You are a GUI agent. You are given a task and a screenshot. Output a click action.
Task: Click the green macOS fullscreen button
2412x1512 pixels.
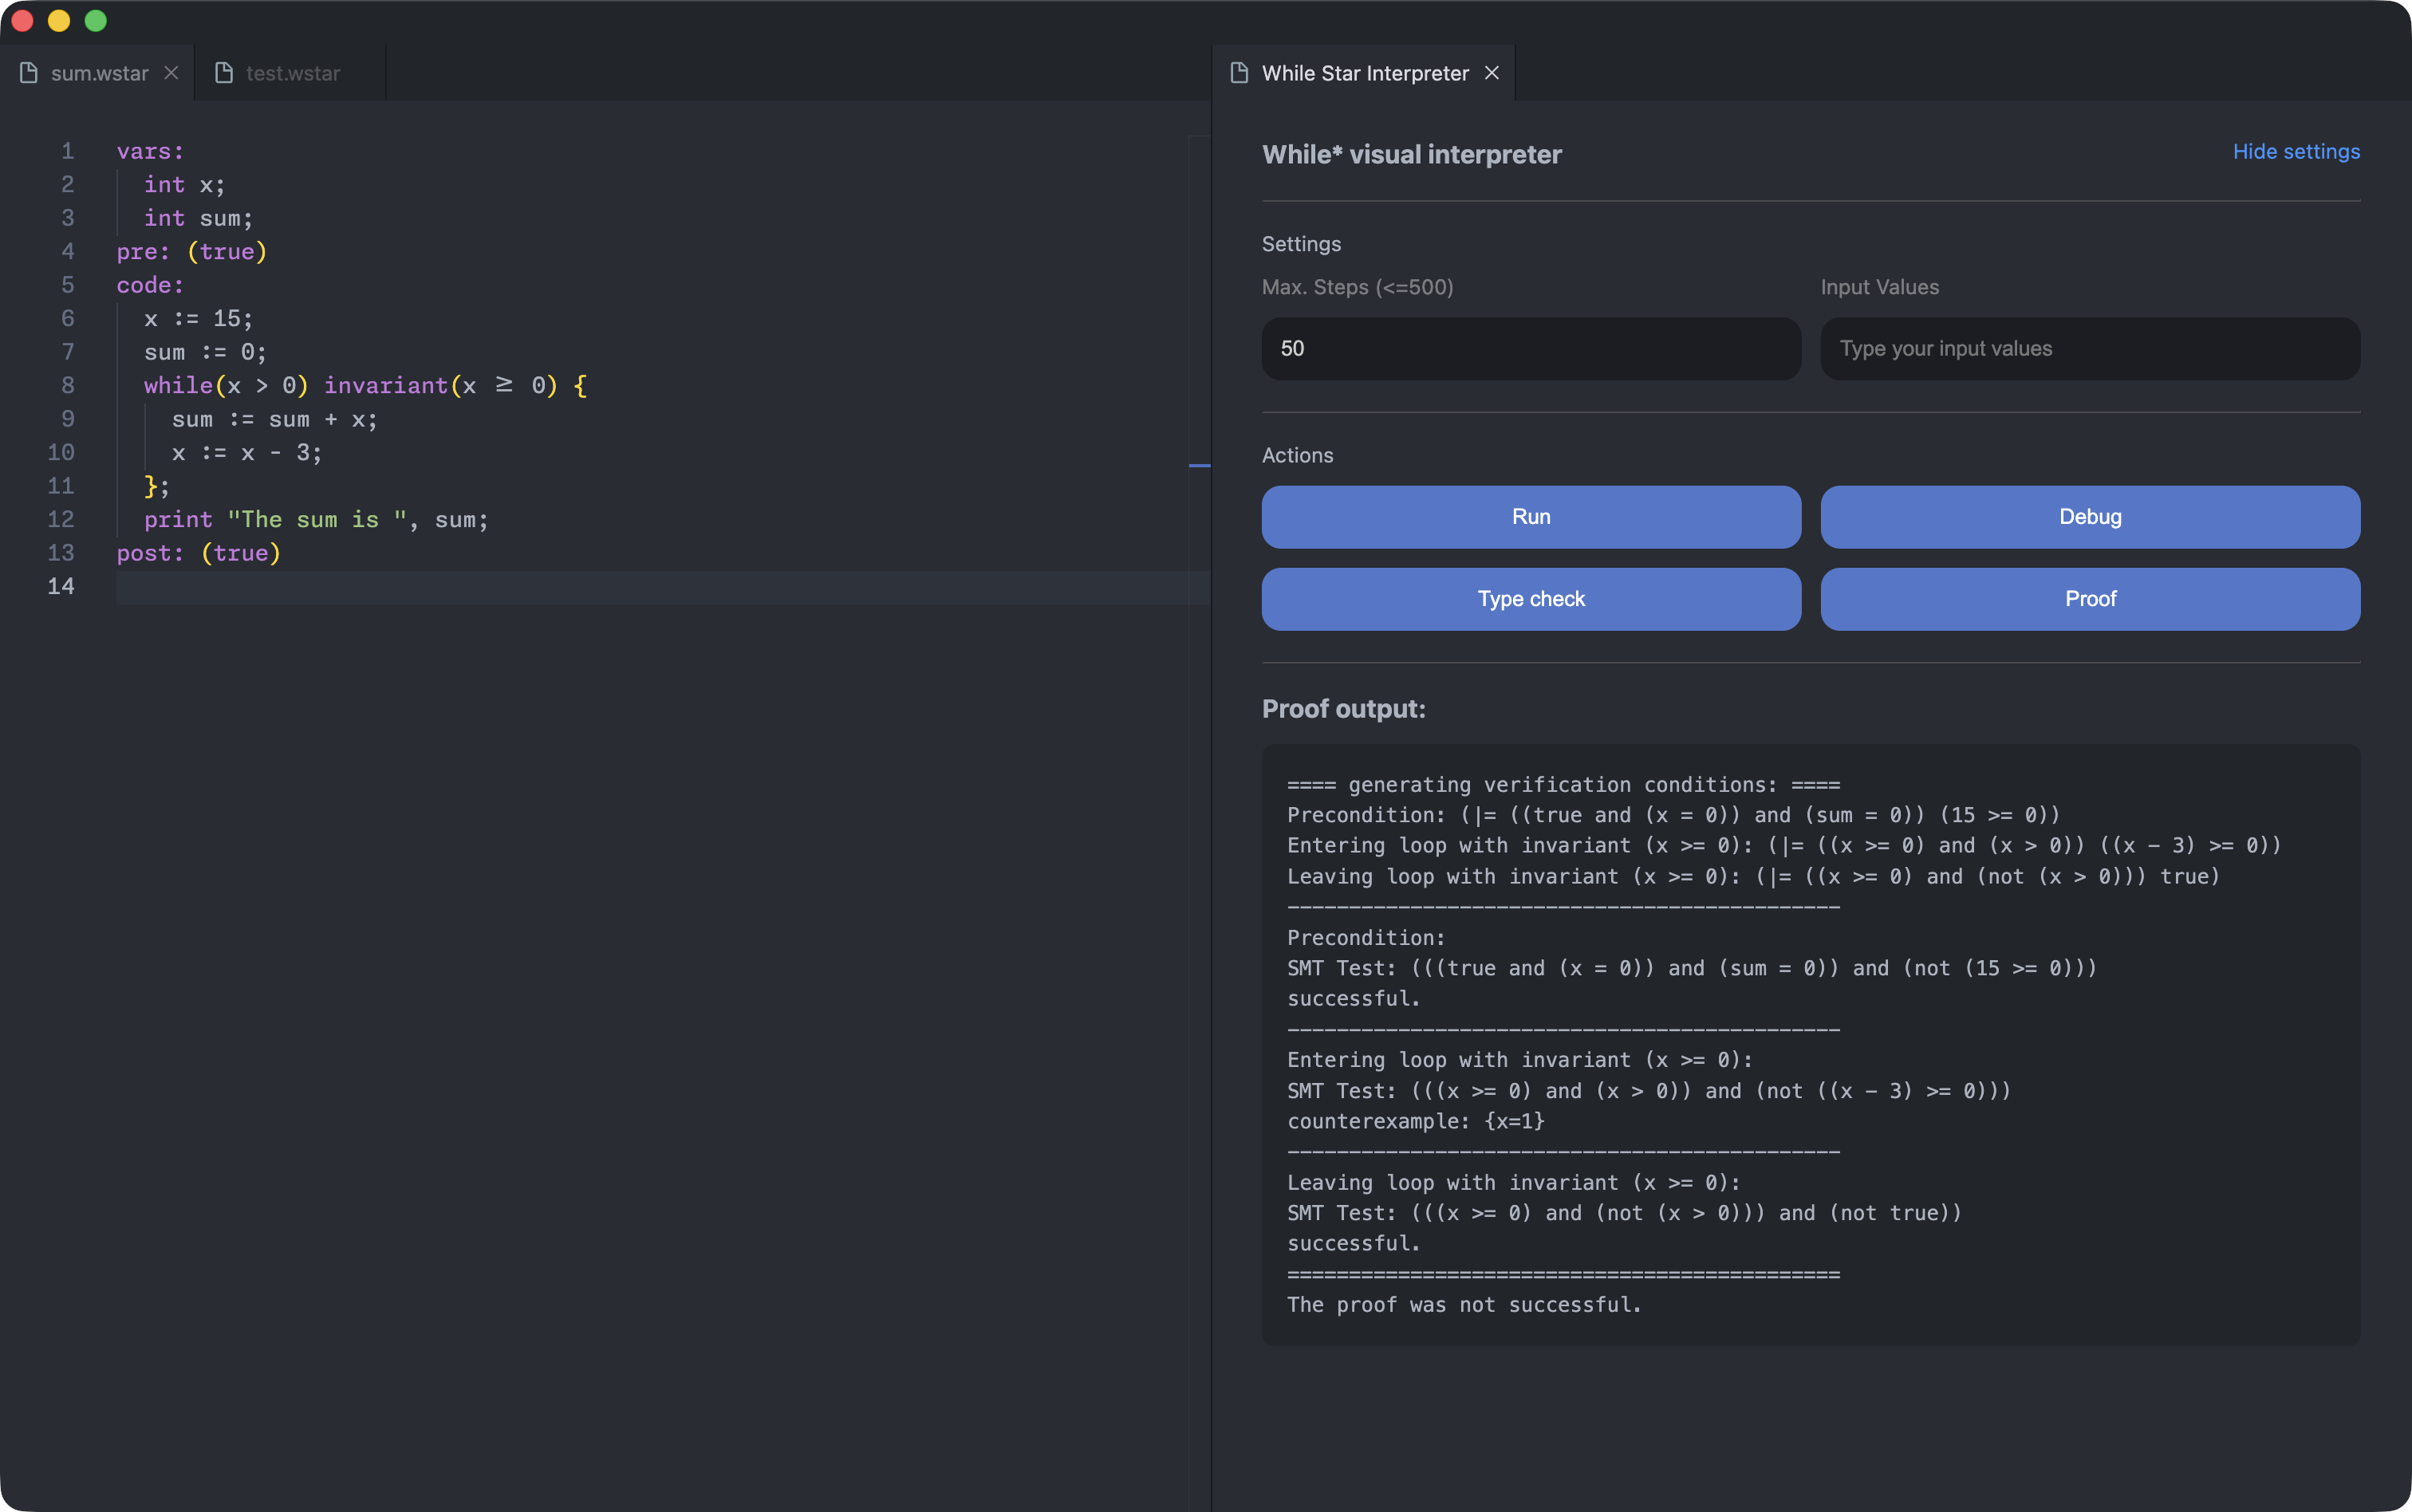pos(96,21)
